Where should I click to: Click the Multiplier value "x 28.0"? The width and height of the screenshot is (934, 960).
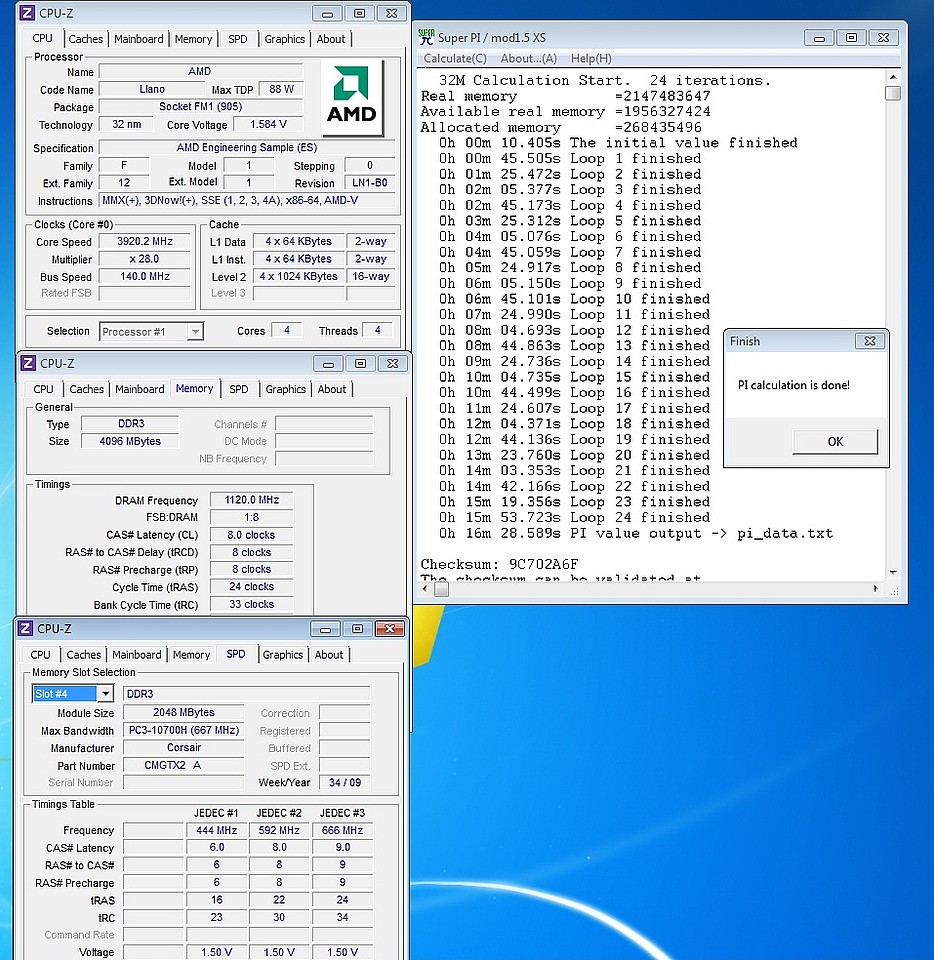tap(145, 259)
